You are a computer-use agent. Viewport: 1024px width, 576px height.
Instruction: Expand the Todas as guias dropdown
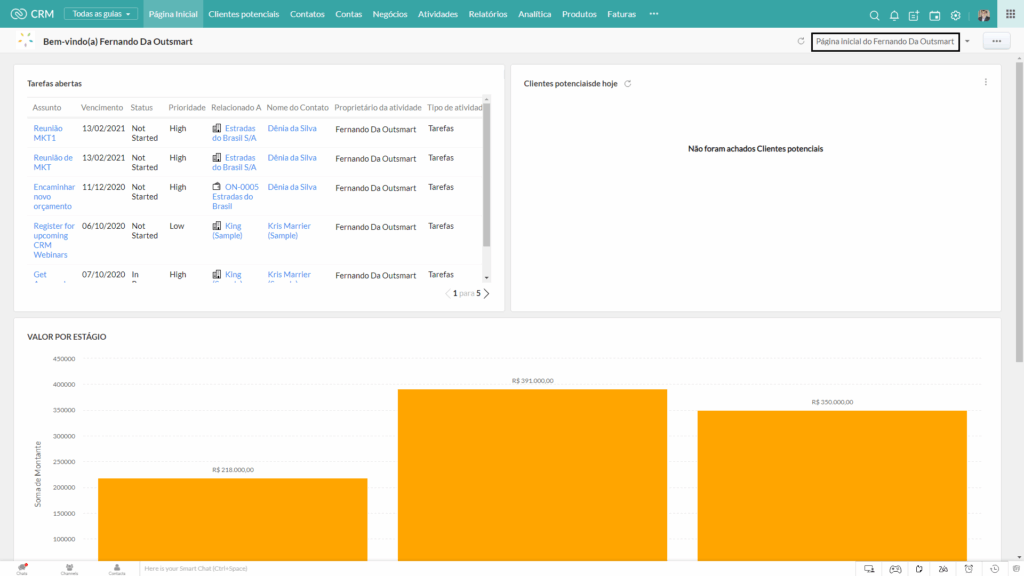[x=101, y=14]
